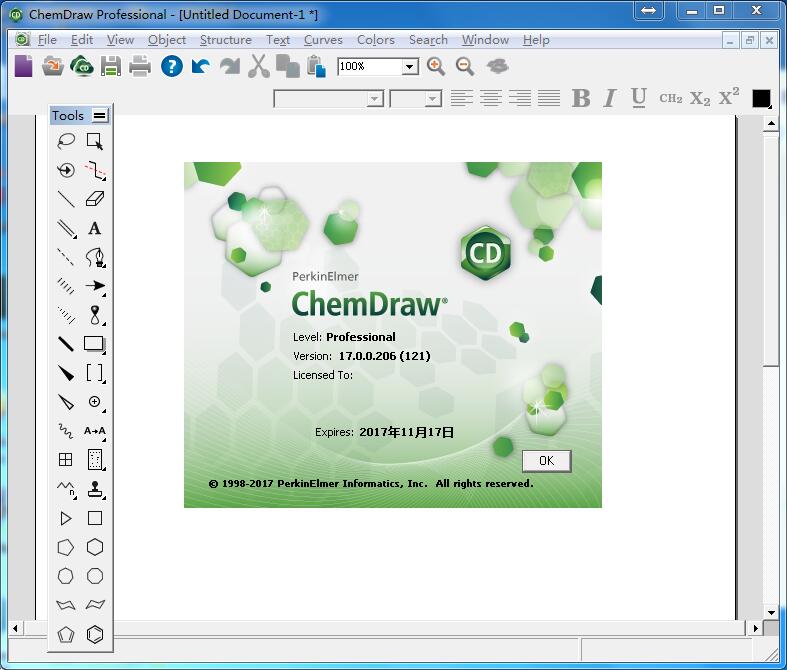787x670 pixels.
Task: Select the Text tool
Action: coord(95,228)
